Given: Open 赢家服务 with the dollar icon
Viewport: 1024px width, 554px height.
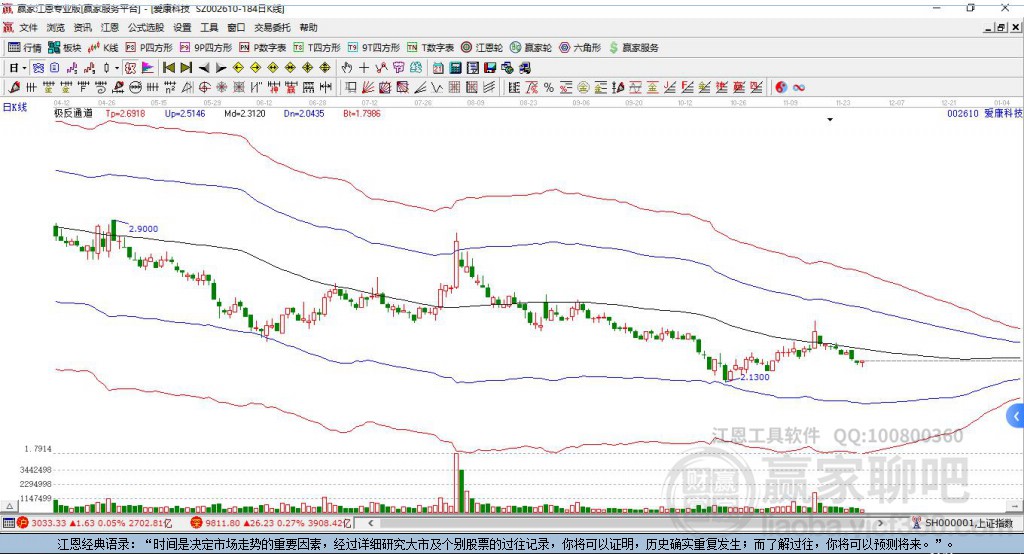Looking at the screenshot, I should [x=634, y=48].
